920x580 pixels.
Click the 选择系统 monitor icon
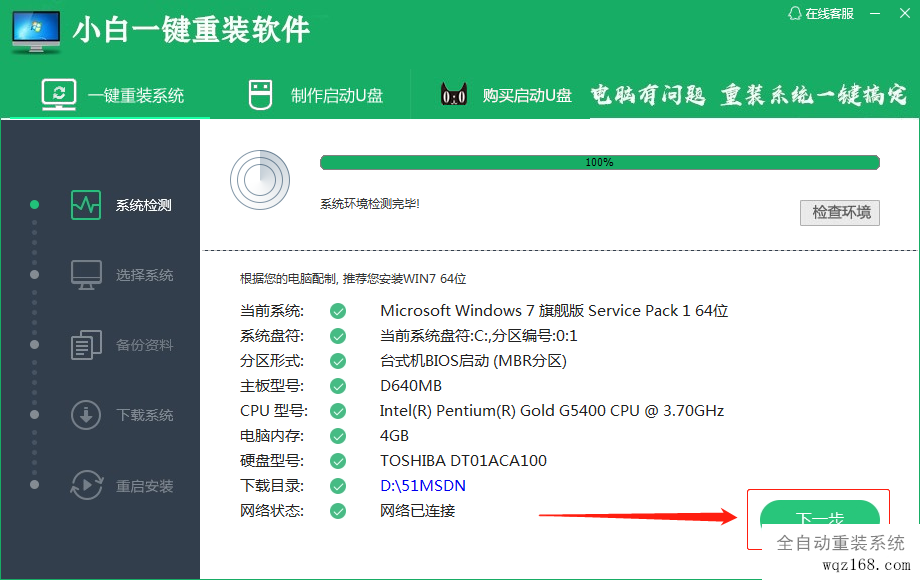(86, 275)
